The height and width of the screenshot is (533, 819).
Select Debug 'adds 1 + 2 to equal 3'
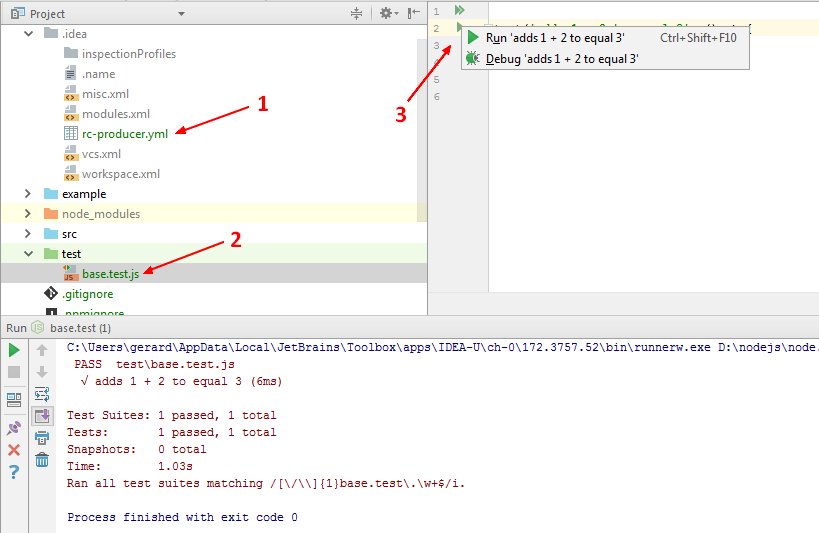click(x=561, y=59)
